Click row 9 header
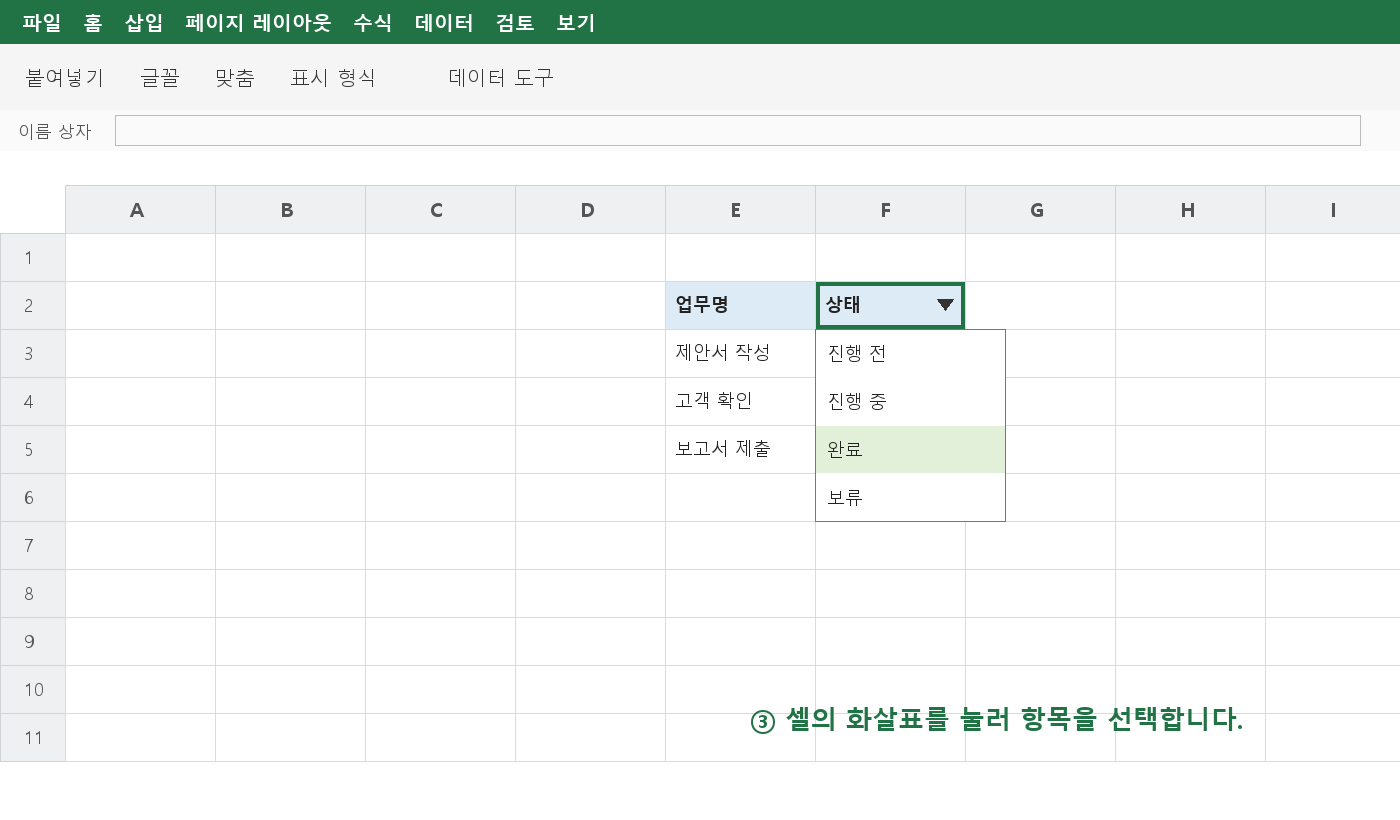The image size is (1400, 820). (x=33, y=642)
